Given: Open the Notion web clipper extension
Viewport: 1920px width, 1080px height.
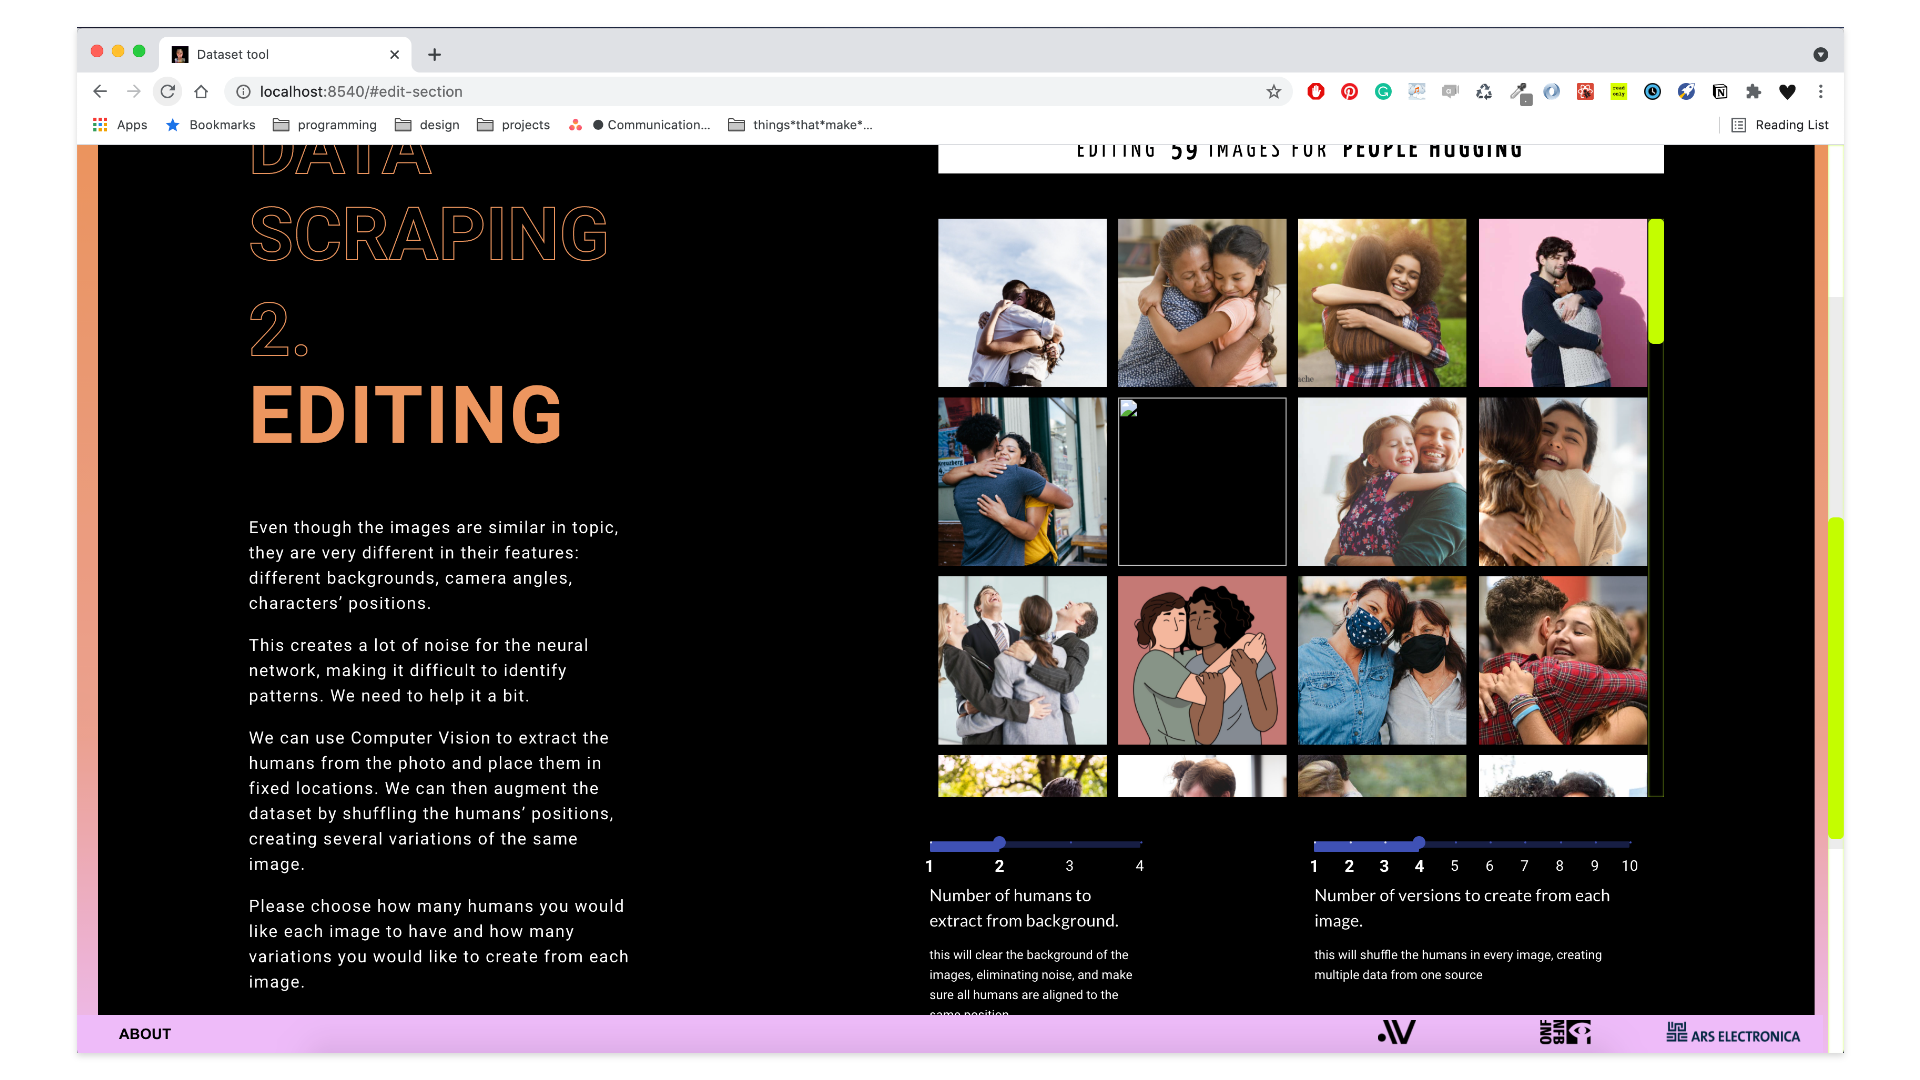Looking at the screenshot, I should click(x=1720, y=92).
